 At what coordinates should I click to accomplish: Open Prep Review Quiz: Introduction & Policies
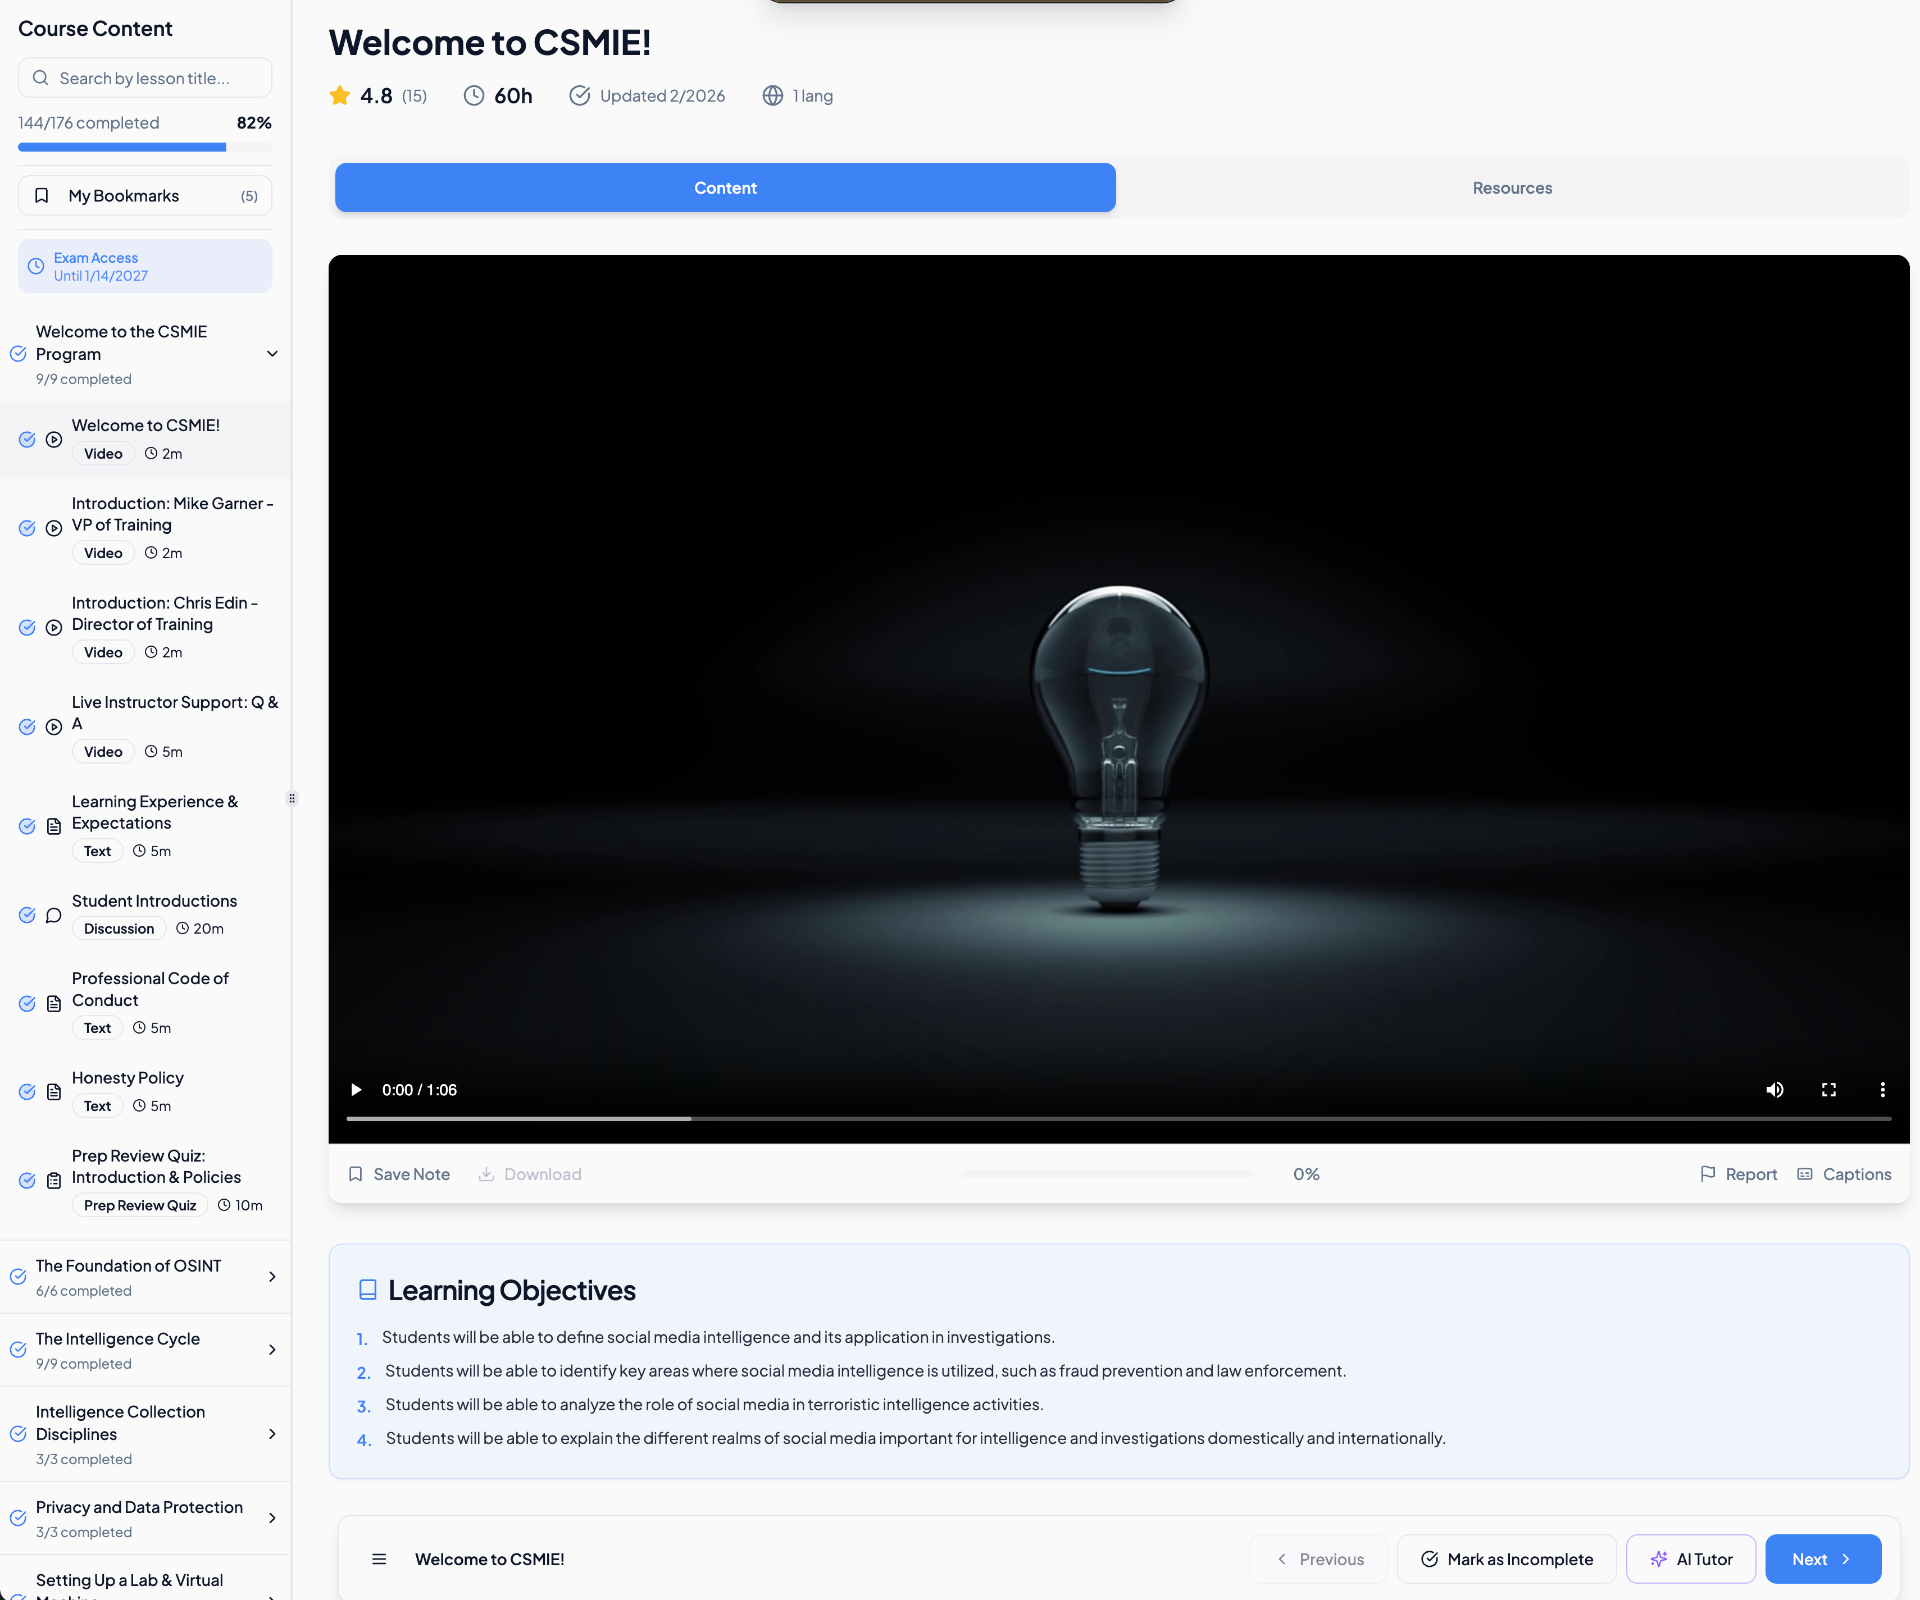(x=145, y=1180)
